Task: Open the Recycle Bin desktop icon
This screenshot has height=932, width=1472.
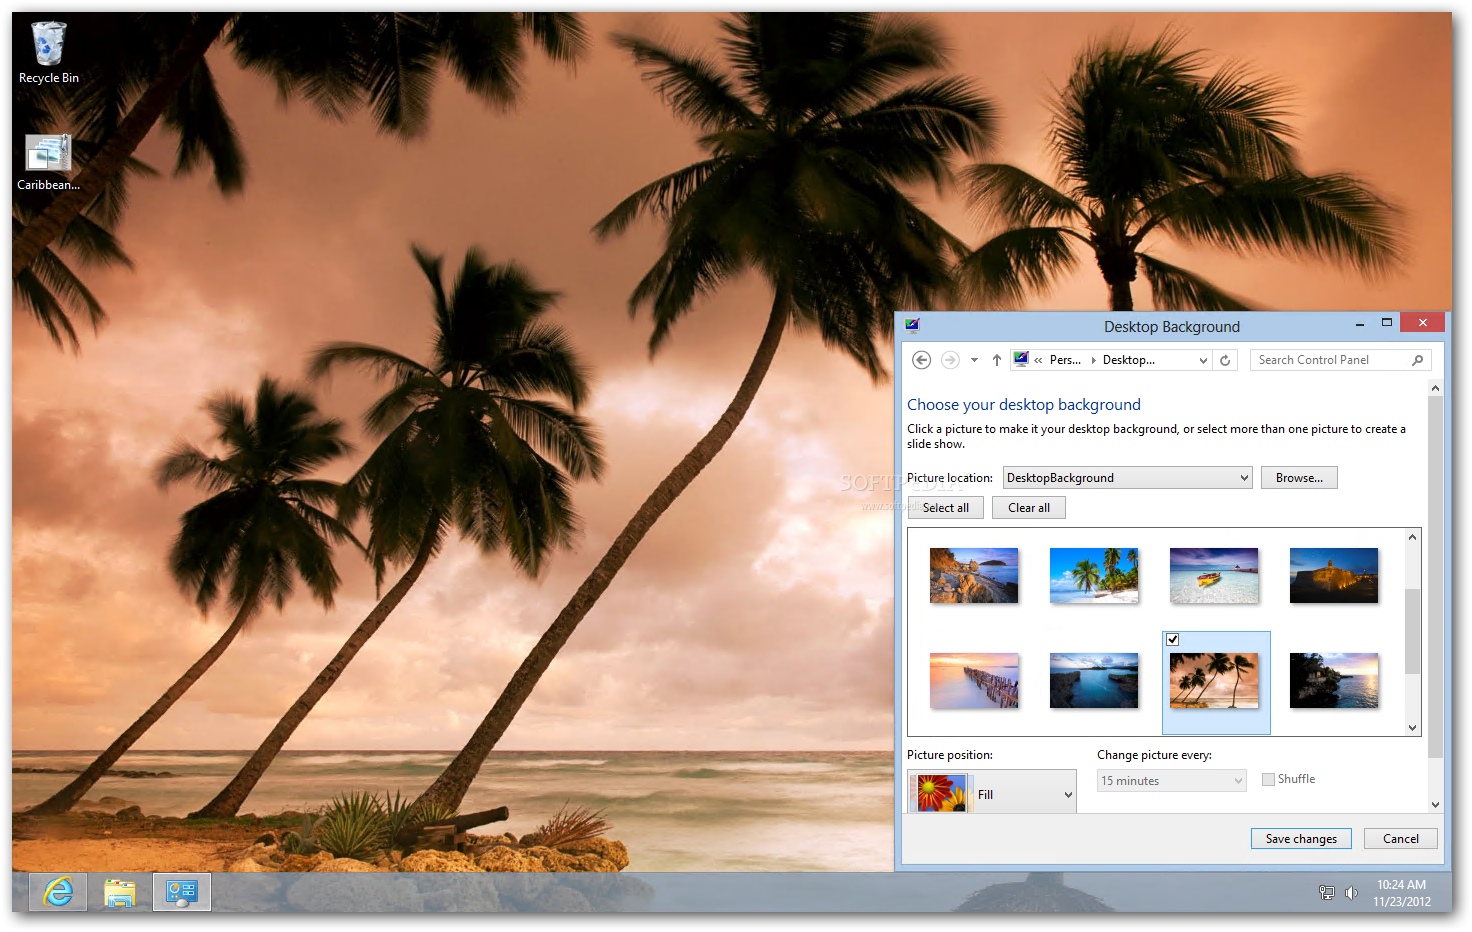Action: coord(48,53)
